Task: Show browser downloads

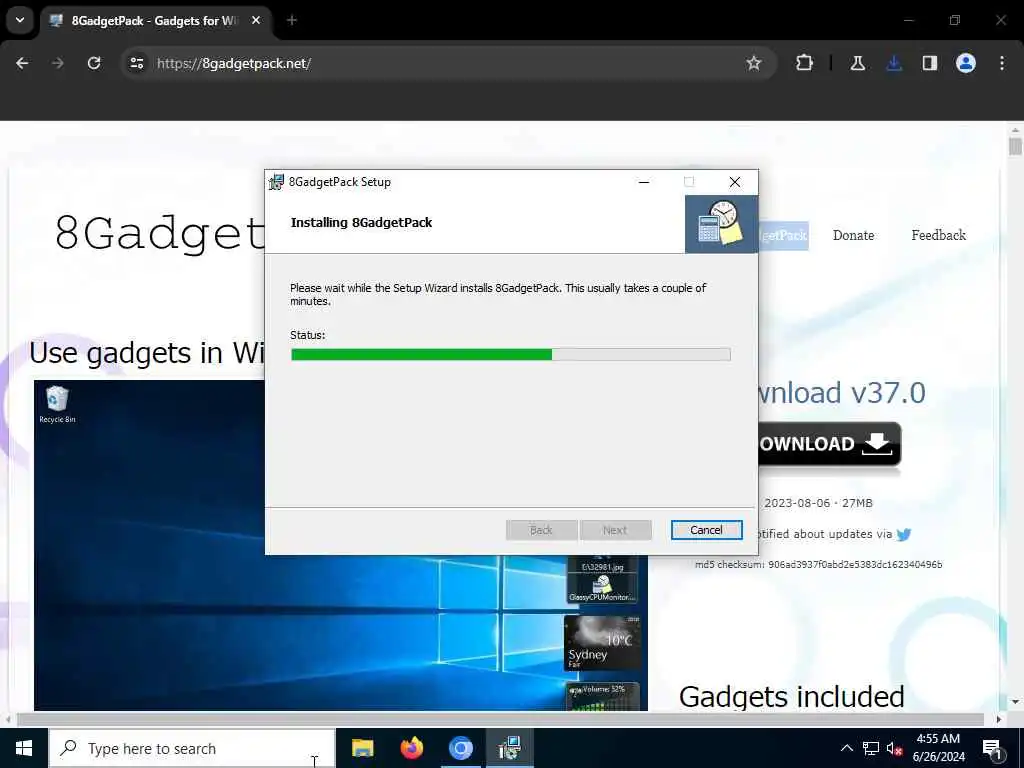Action: click(894, 63)
